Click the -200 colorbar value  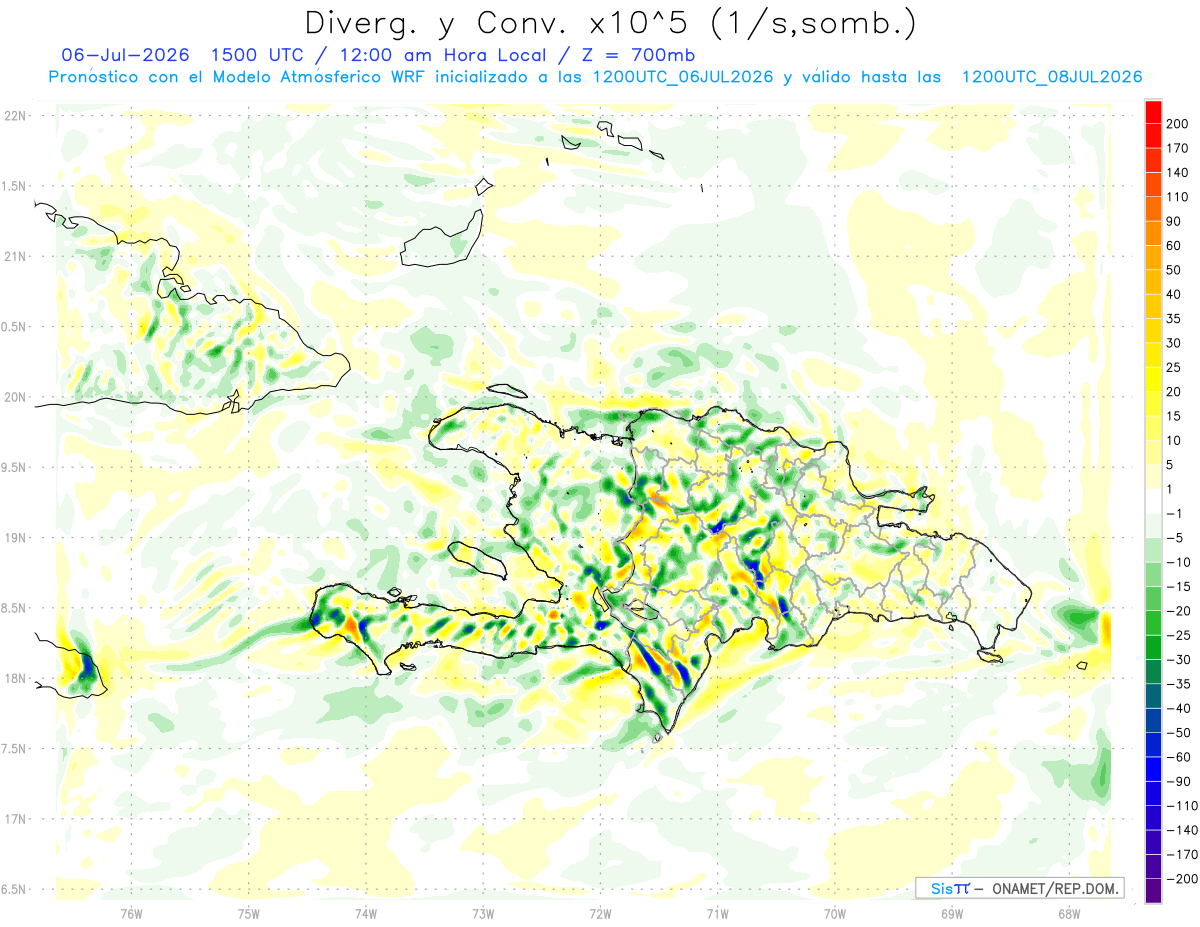[1181, 878]
